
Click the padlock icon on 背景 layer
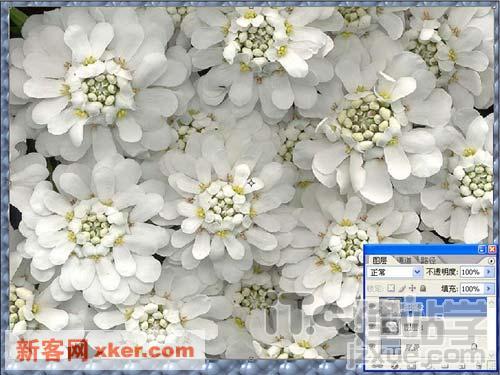[475, 347]
